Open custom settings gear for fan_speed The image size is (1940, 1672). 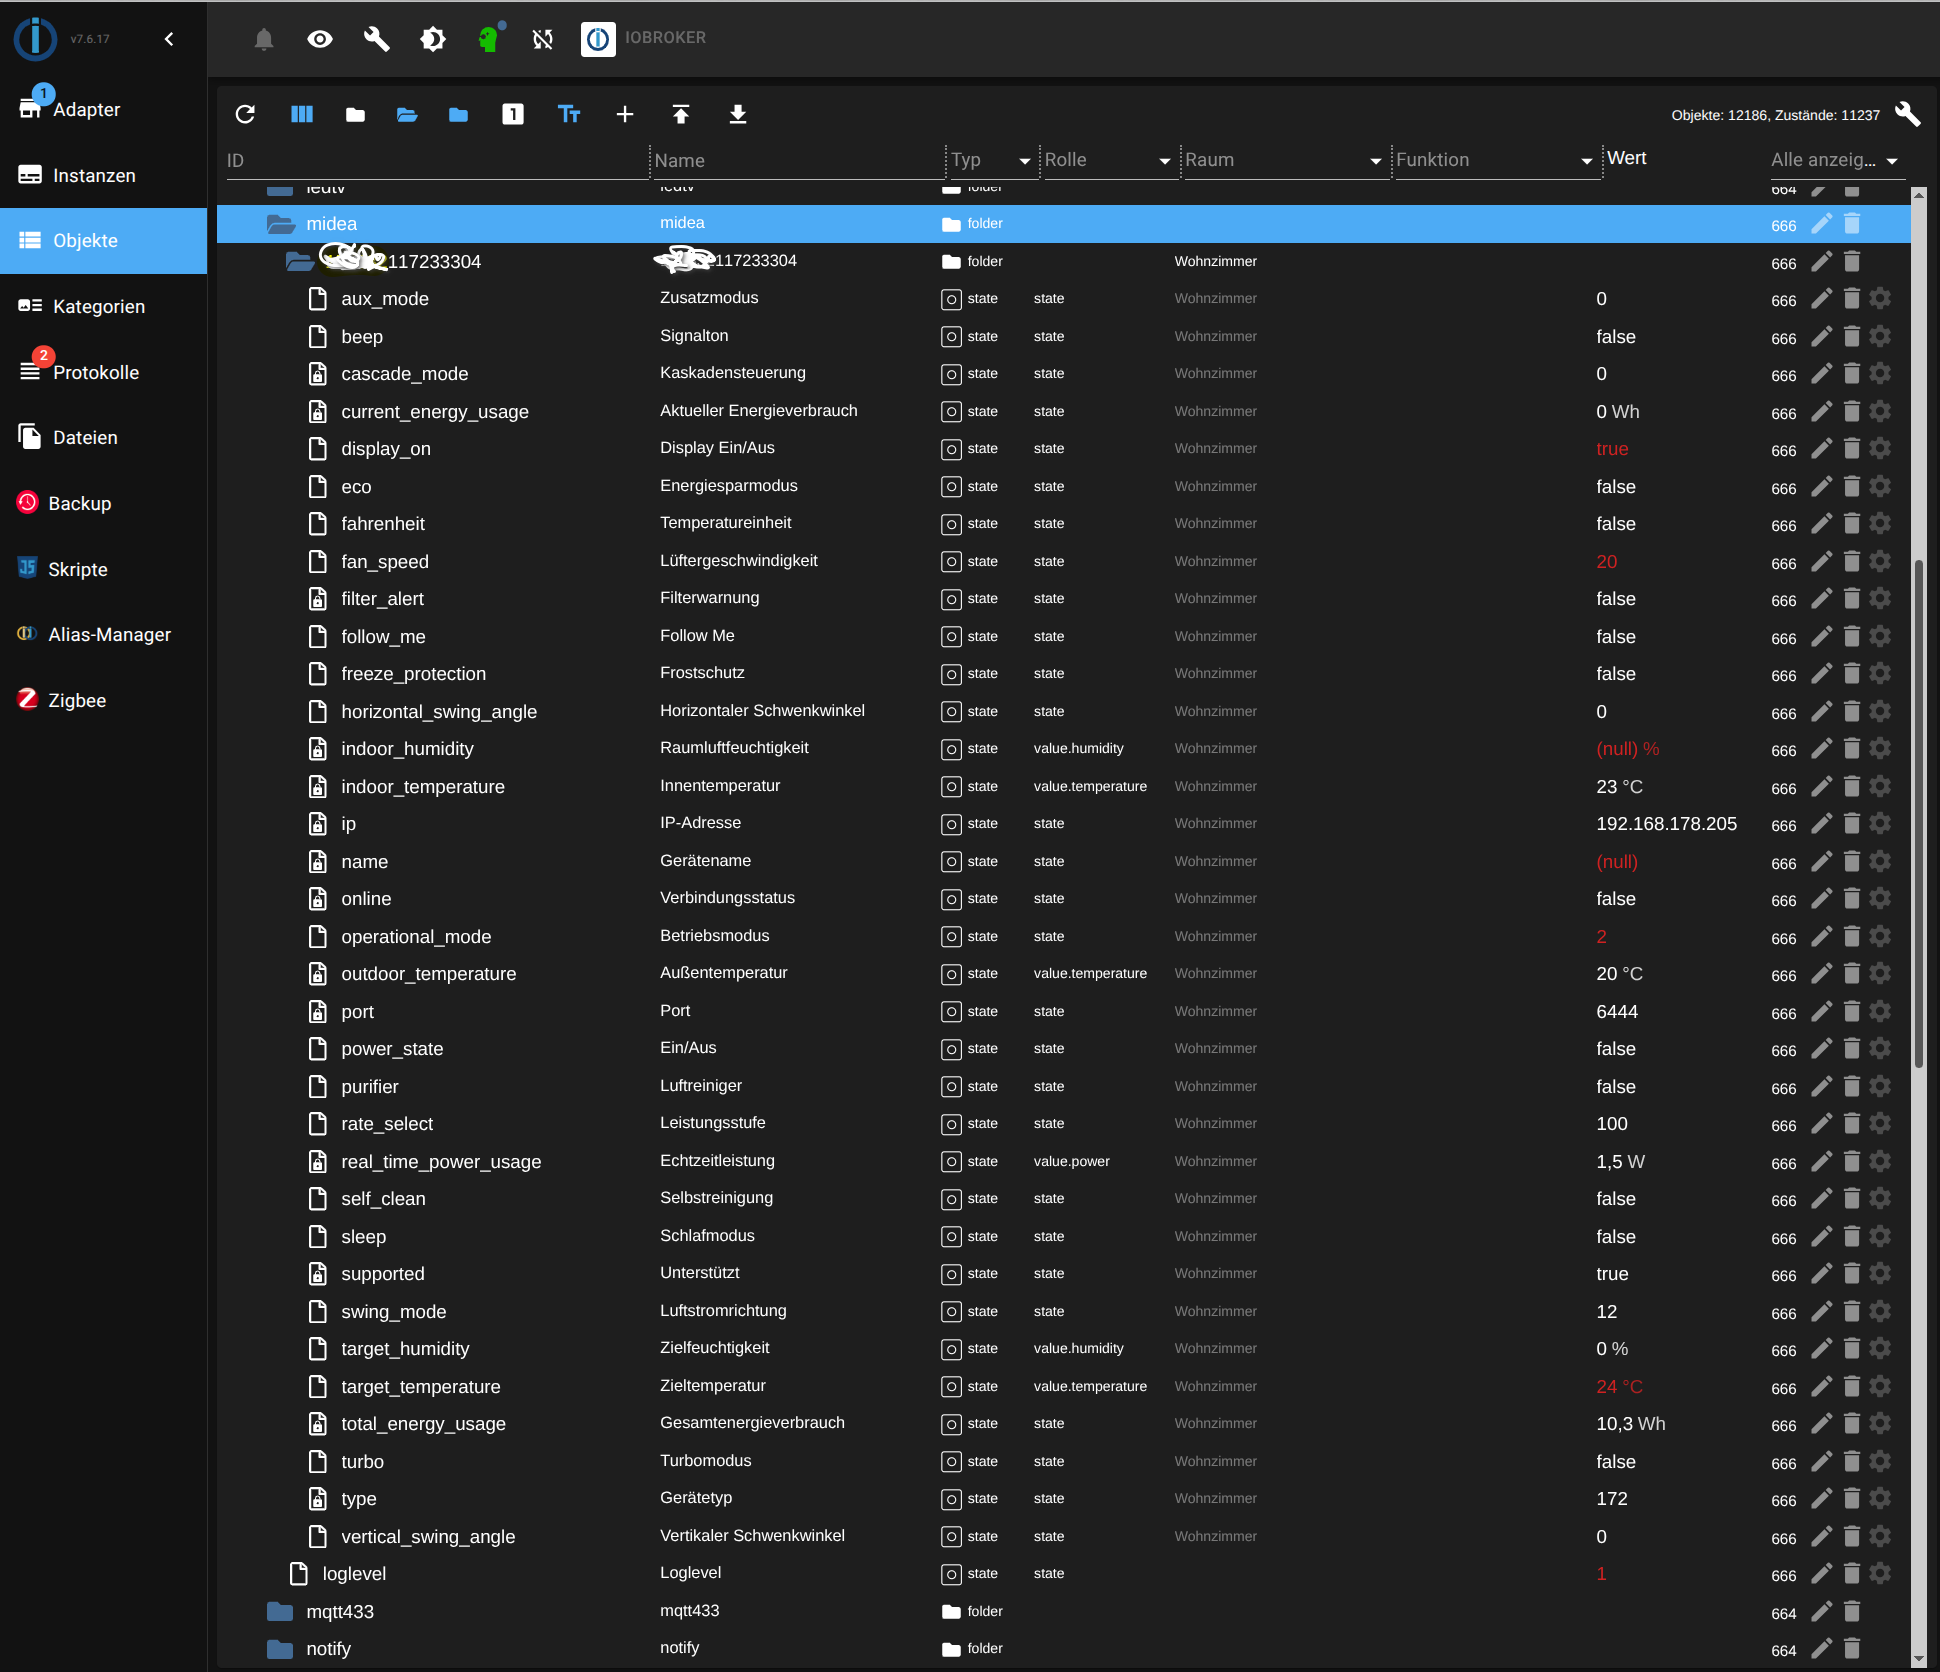click(1880, 561)
